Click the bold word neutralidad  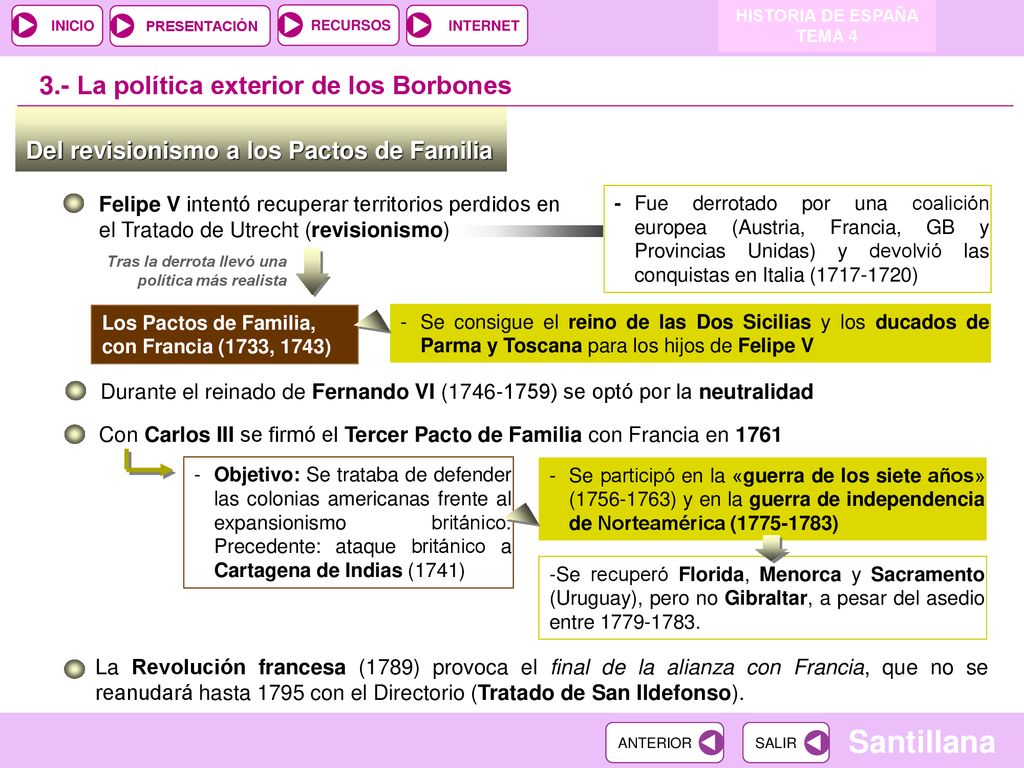[x=756, y=392]
